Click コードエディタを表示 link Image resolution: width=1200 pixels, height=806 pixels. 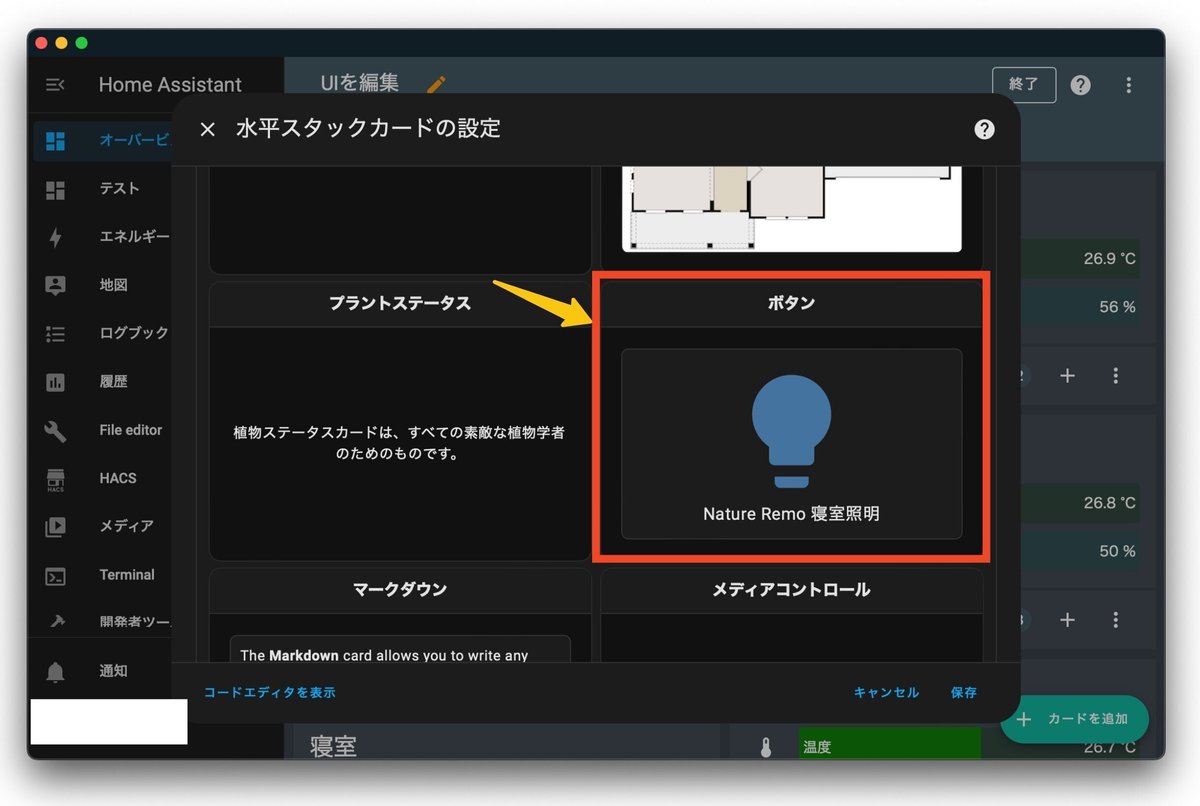270,692
